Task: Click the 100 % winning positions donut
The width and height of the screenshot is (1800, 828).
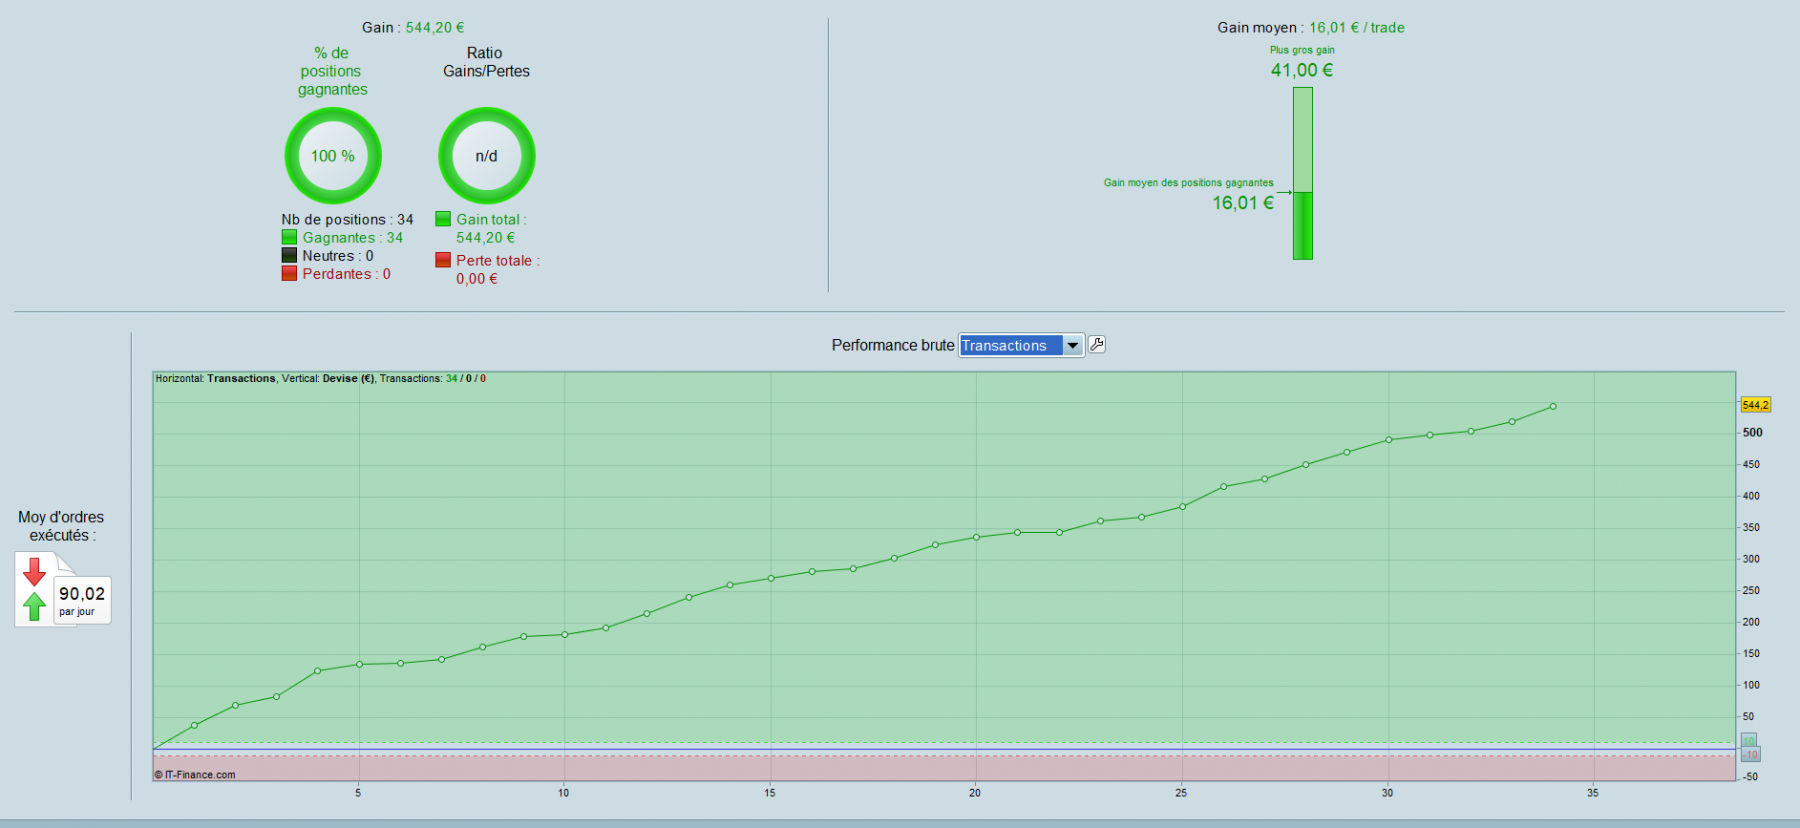Action: pyautogui.click(x=333, y=156)
